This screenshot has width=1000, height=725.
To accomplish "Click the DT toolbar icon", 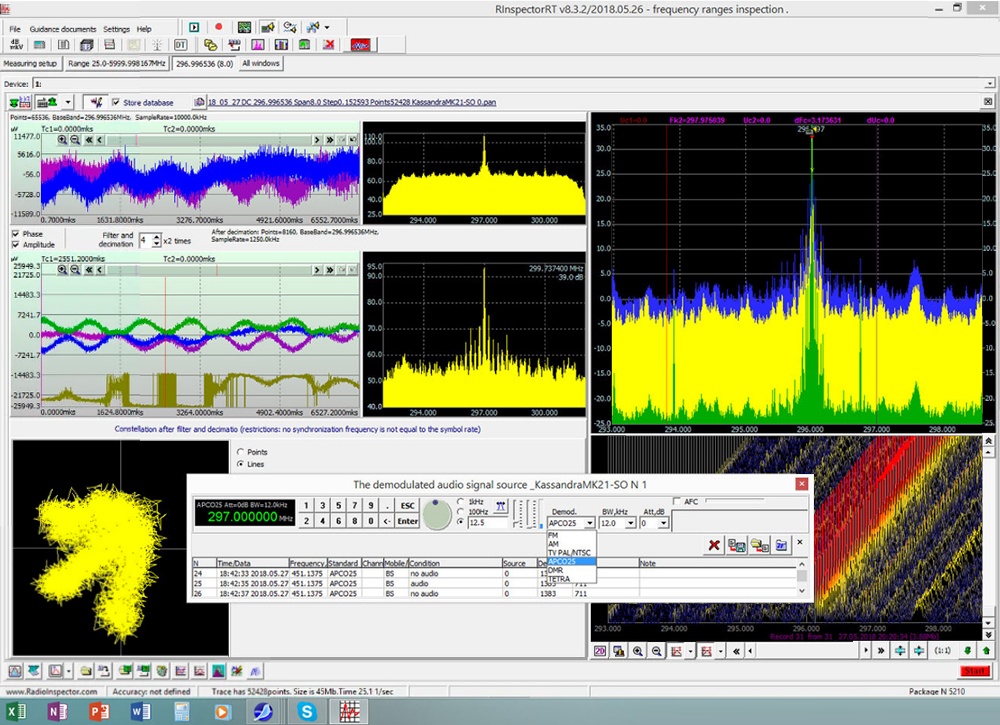I will point(181,45).
